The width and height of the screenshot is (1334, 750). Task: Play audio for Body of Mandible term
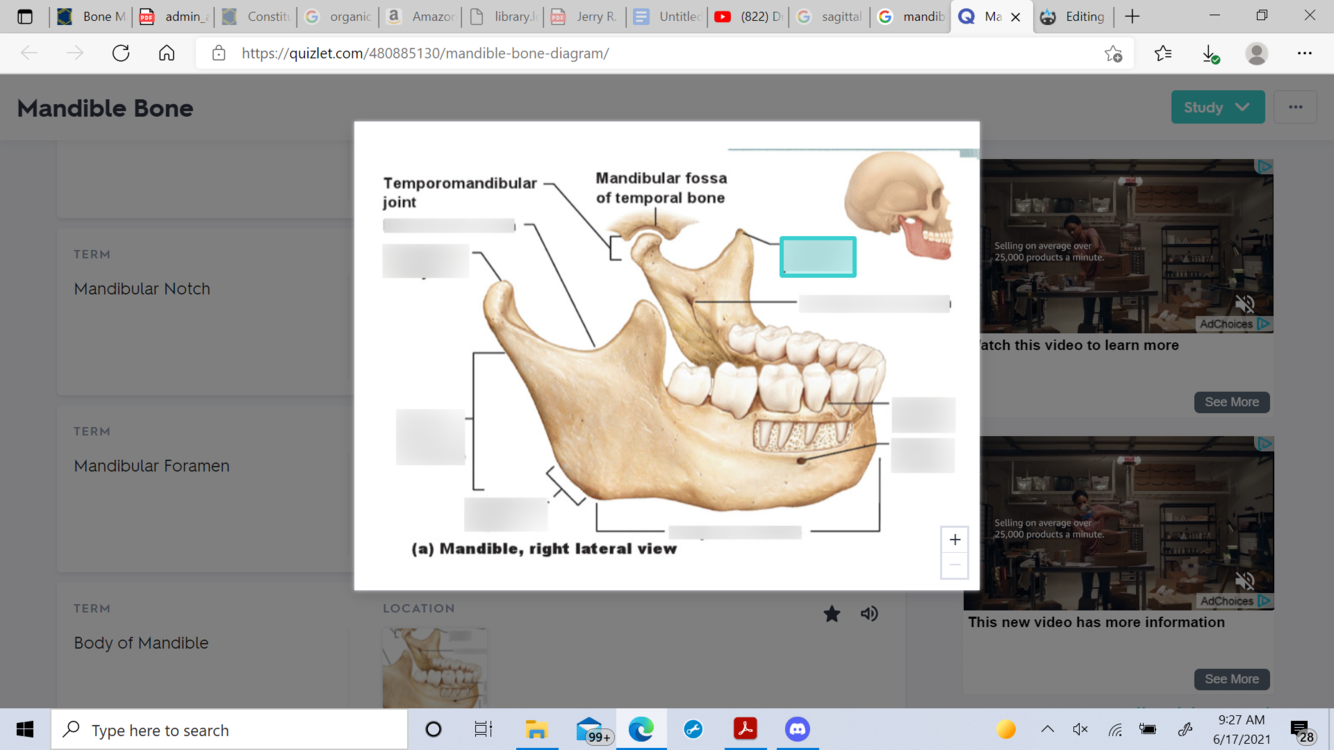(x=869, y=614)
